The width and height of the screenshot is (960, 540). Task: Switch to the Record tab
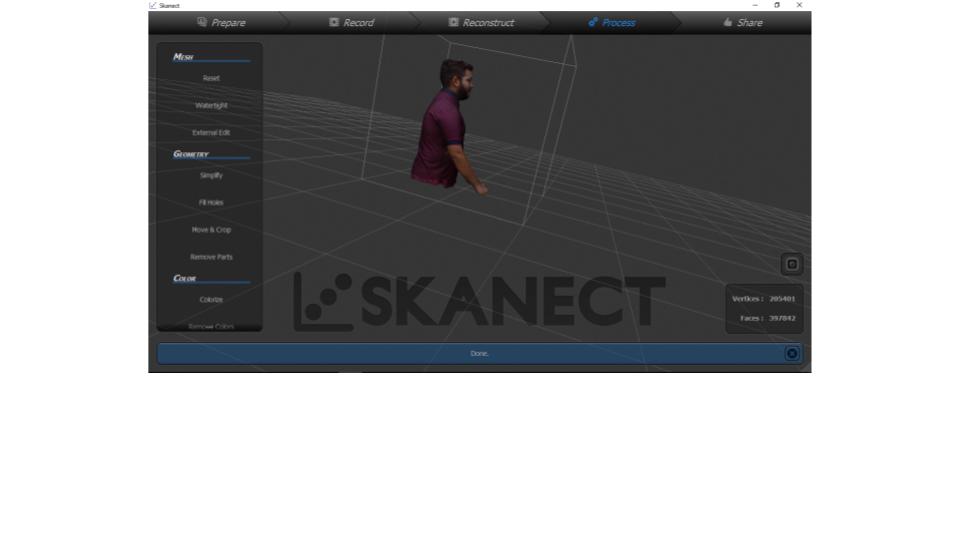(x=351, y=23)
